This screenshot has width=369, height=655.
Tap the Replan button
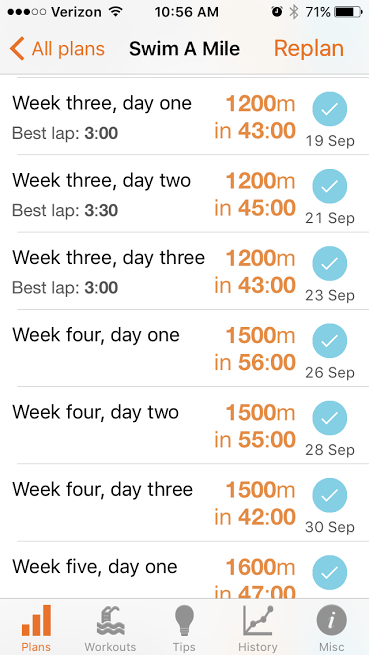pos(309,48)
